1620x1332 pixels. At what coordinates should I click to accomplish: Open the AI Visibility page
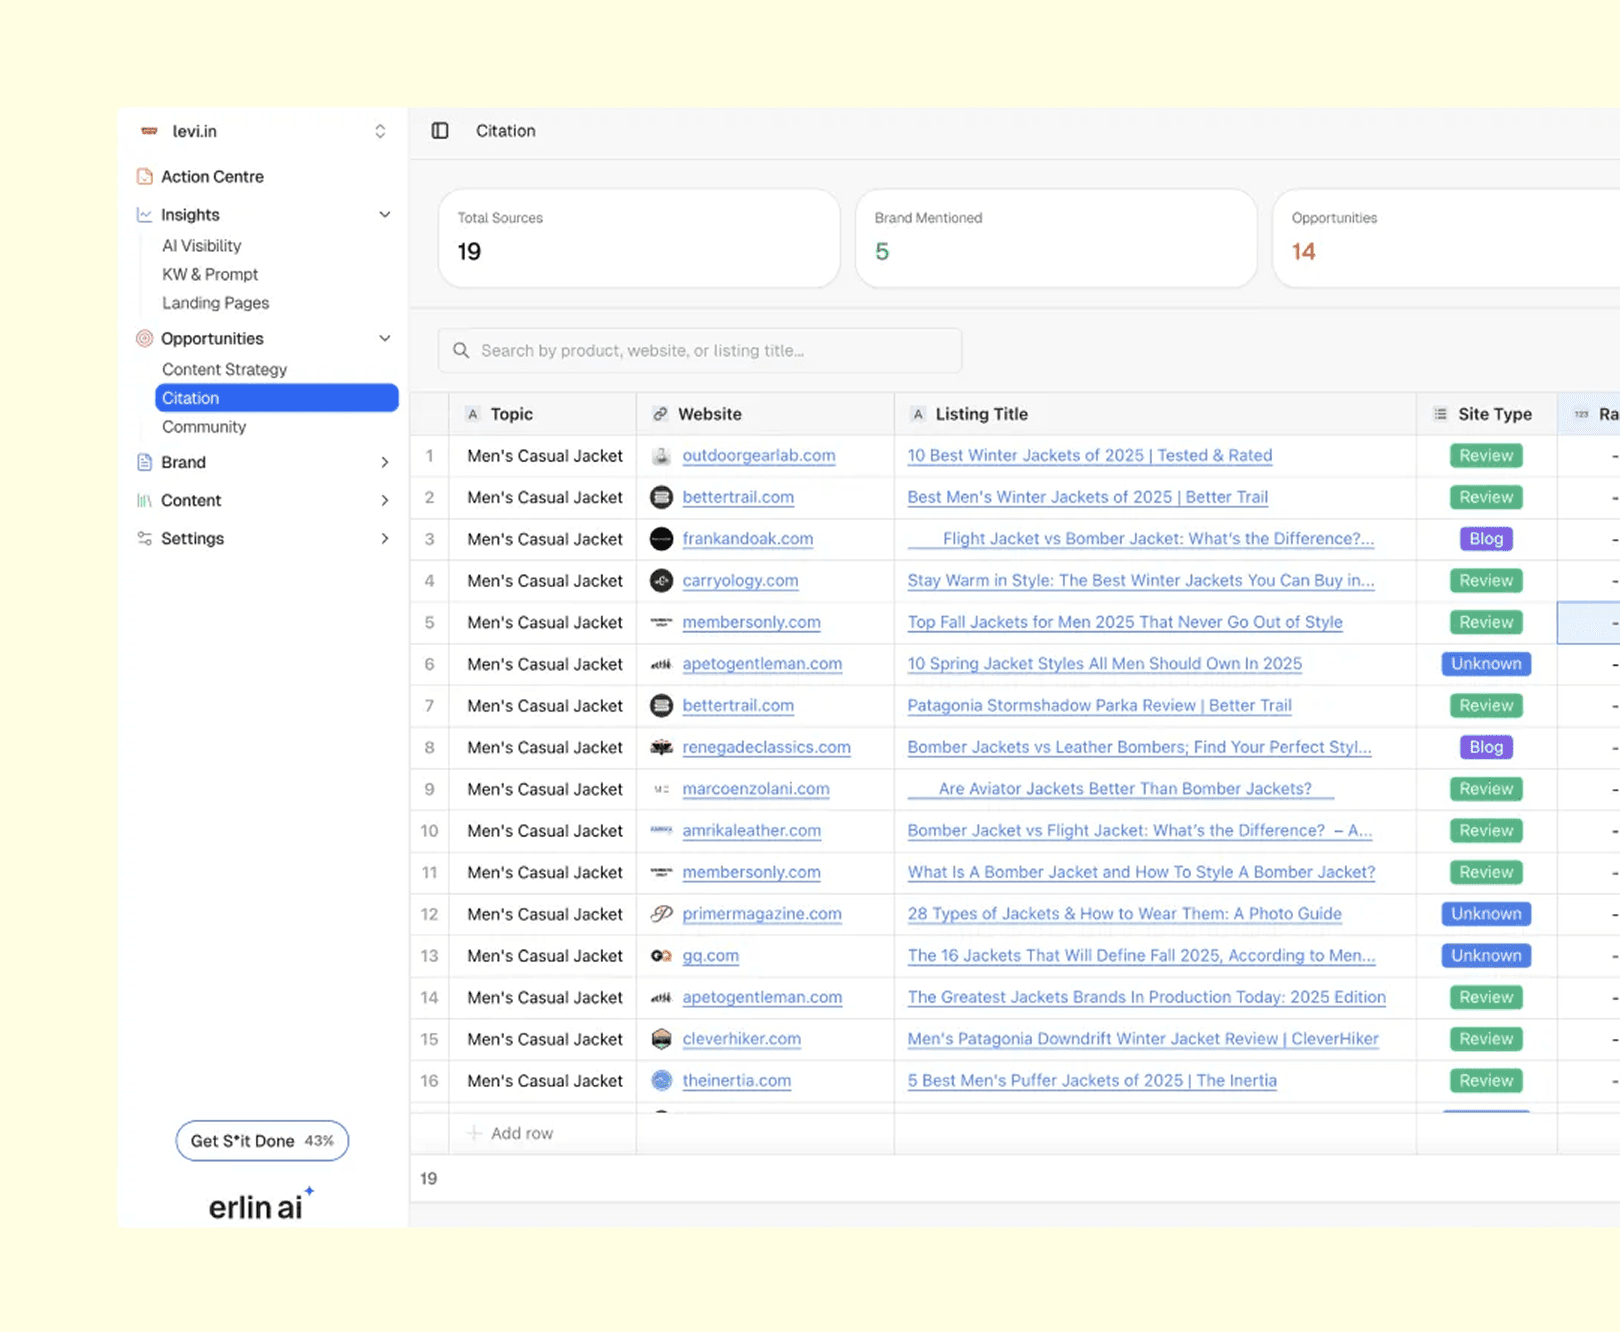(x=202, y=246)
